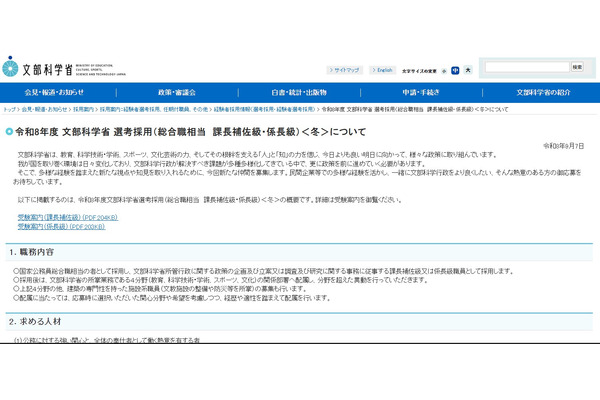This screenshot has height=400, width=600.
Task: Click the 文部科学省 logo in the header
Action: coord(64,68)
